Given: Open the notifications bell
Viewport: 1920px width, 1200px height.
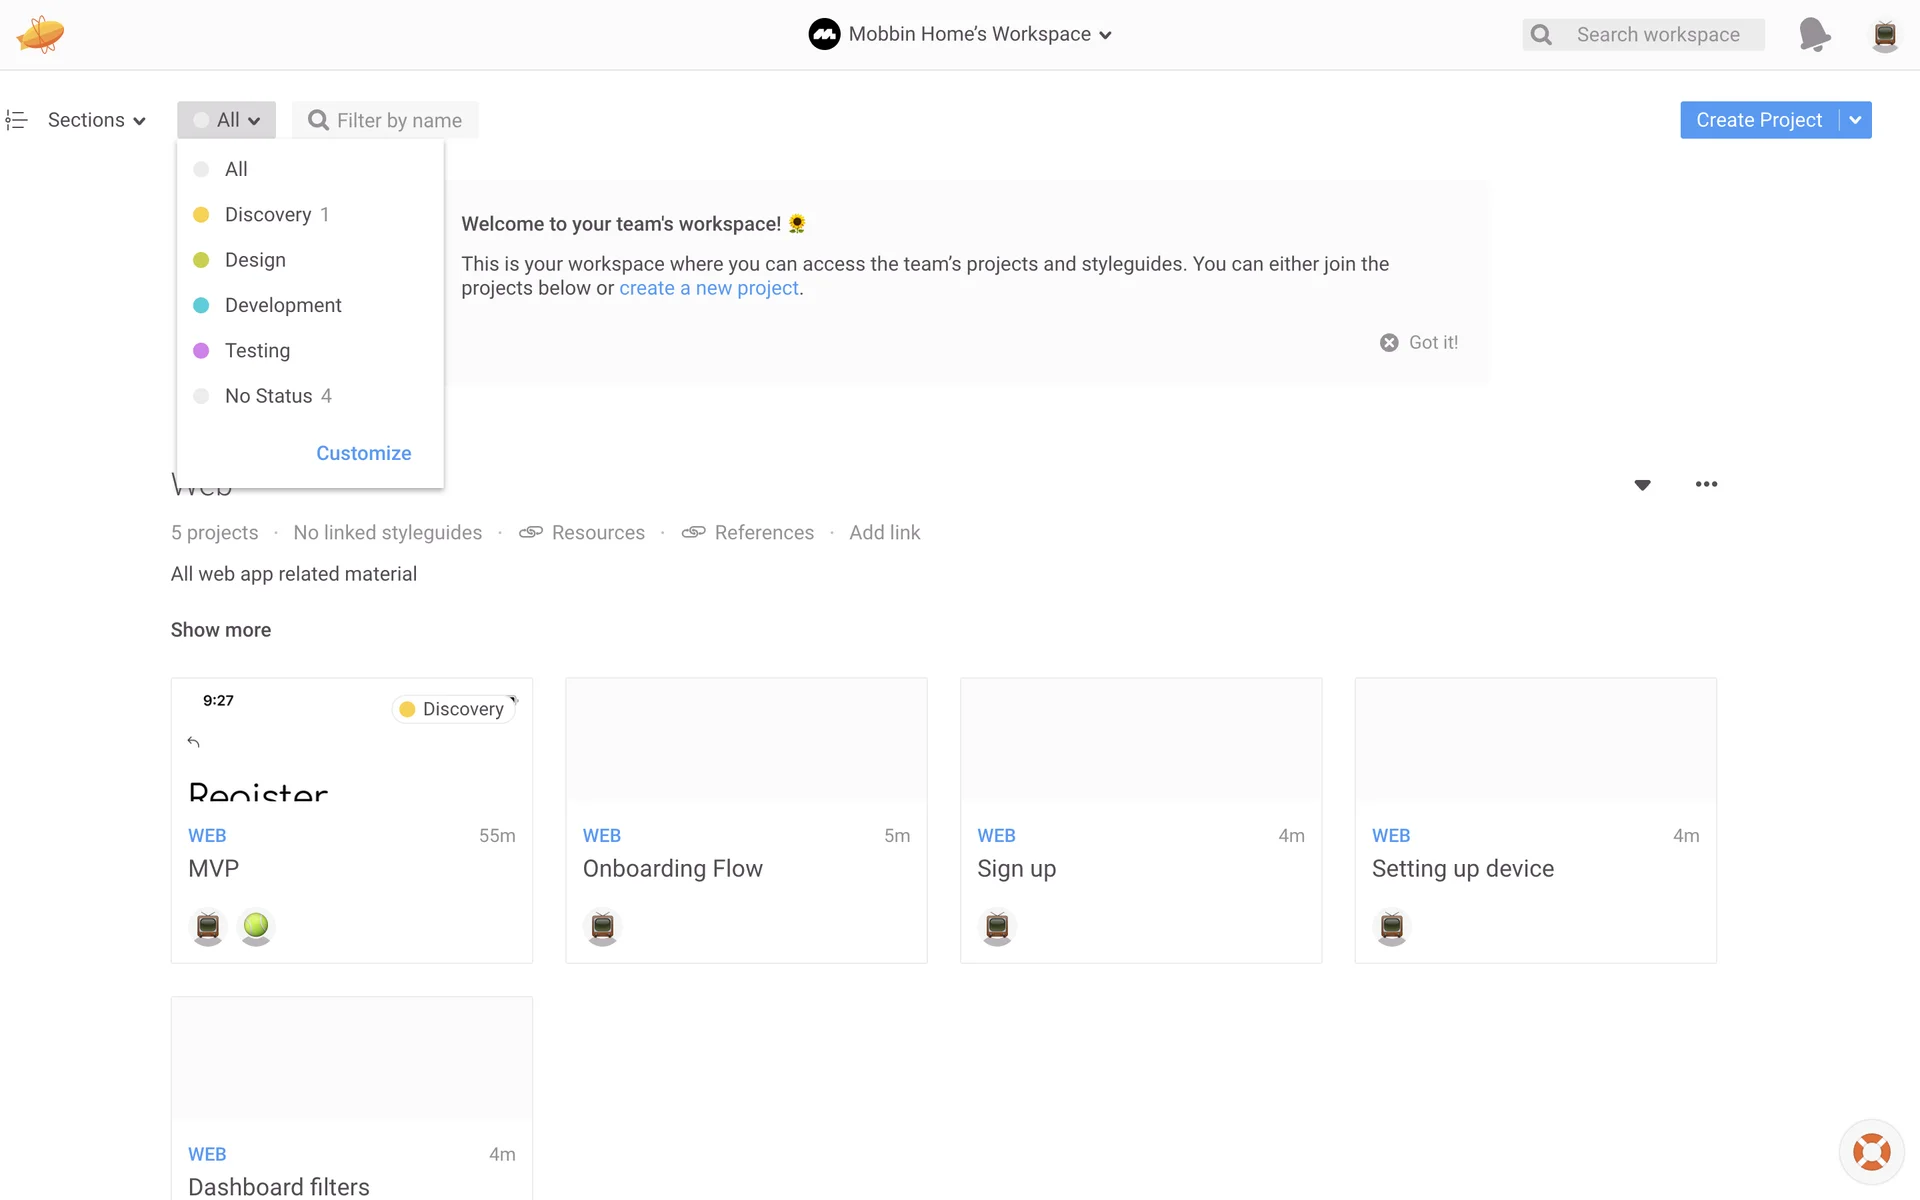Looking at the screenshot, I should point(1814,35).
